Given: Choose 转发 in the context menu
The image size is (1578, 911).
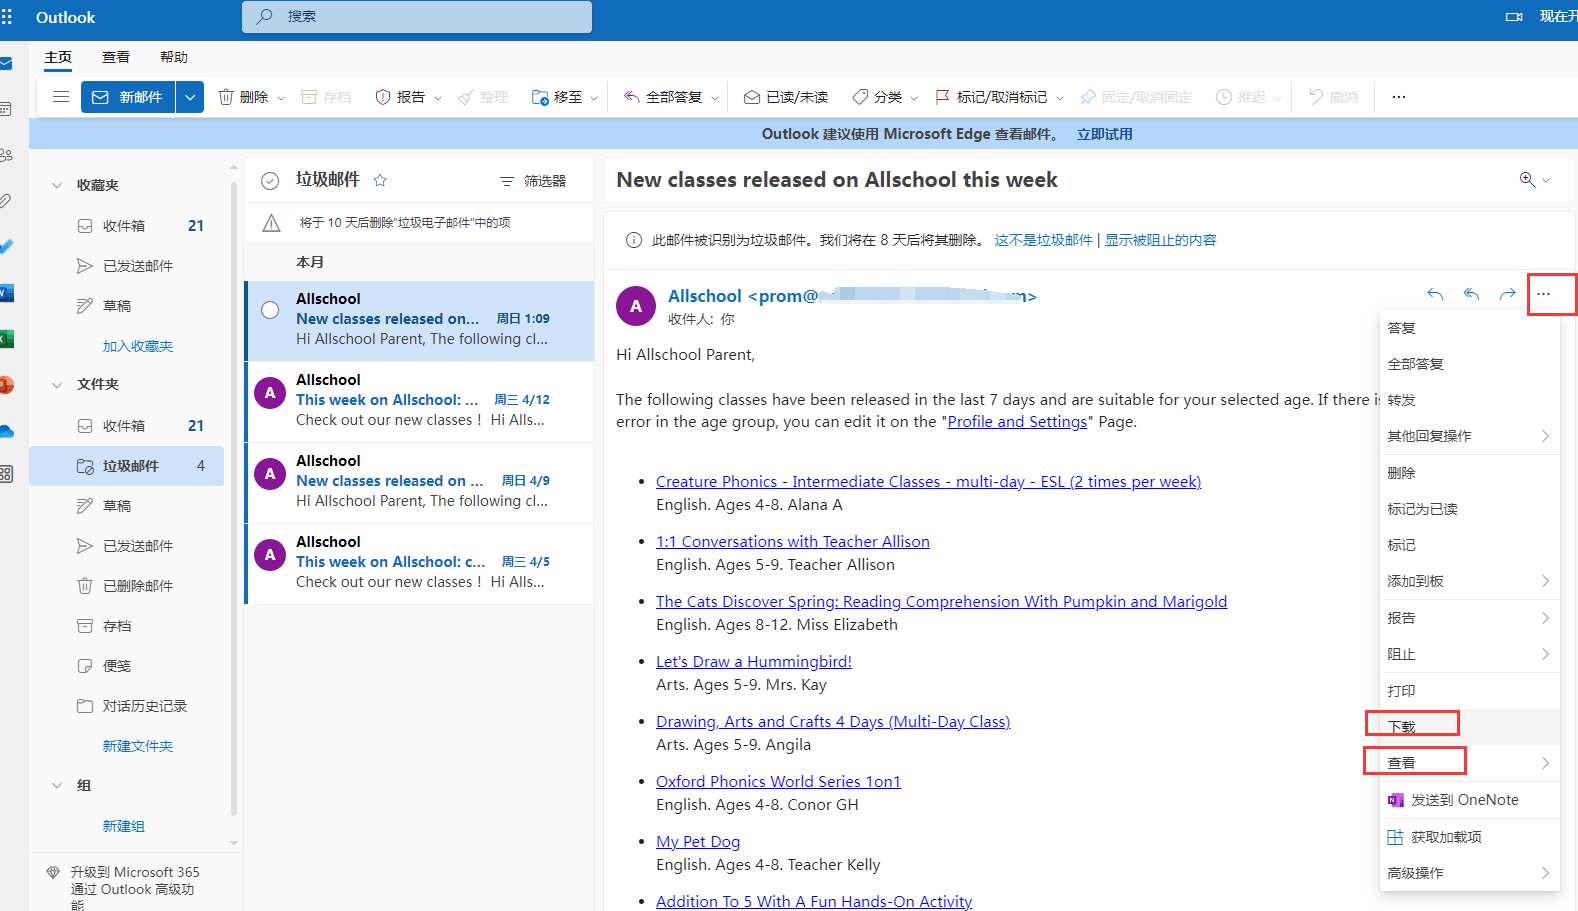Looking at the screenshot, I should (x=1469, y=400).
